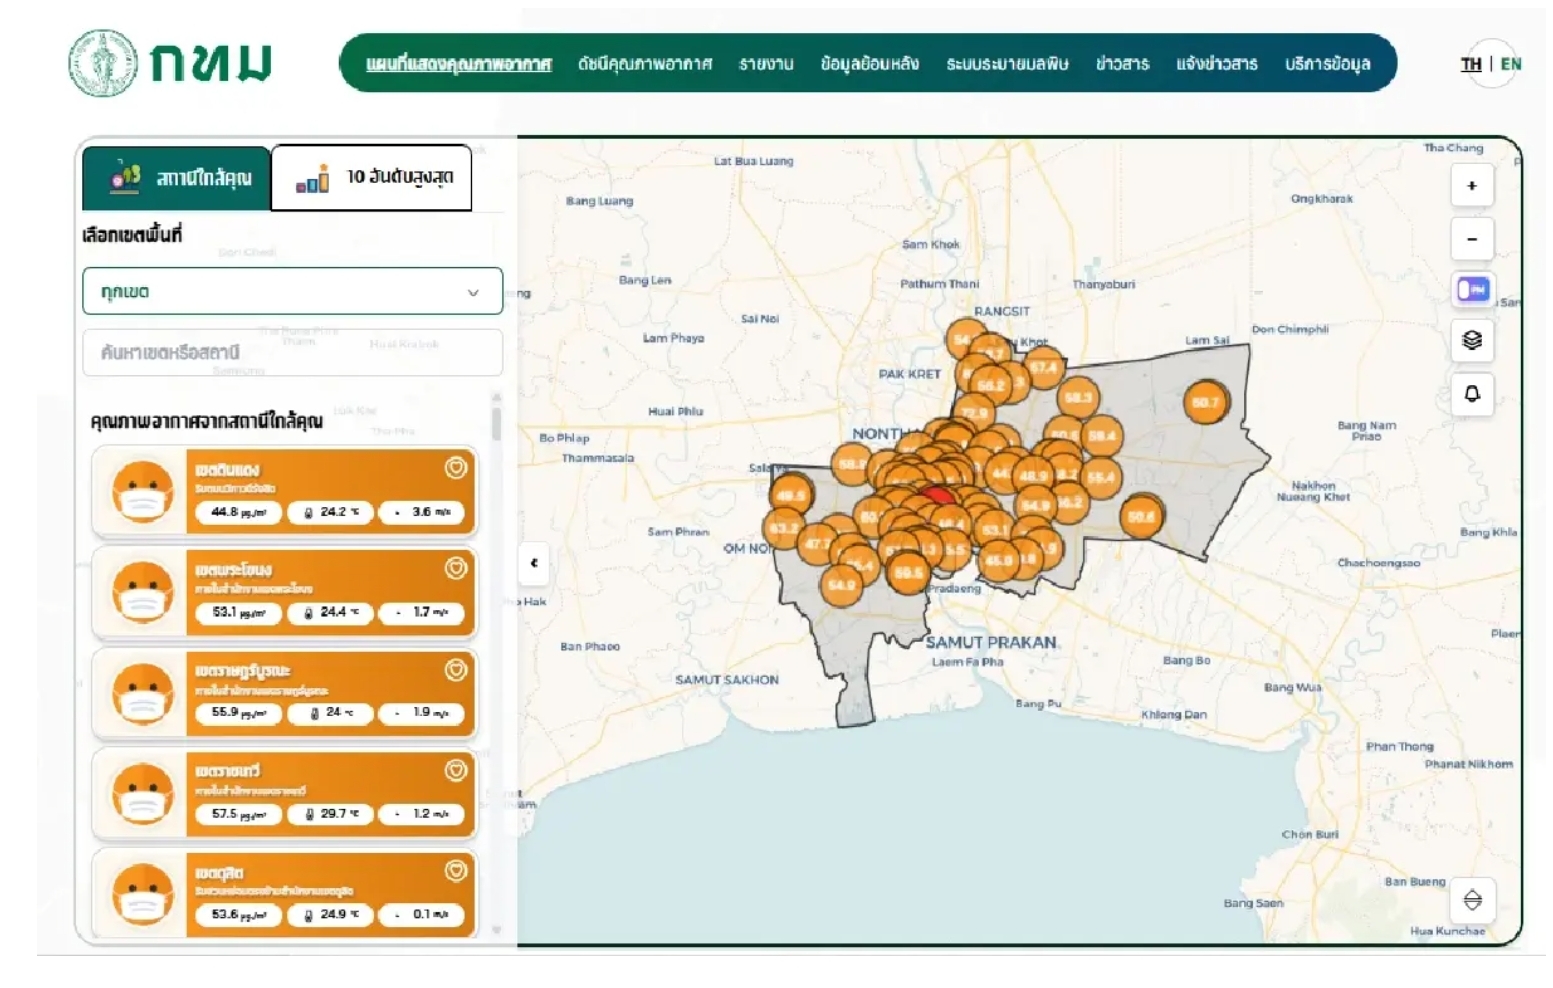
Task: Open the map layers button
Action: pos(1471,341)
